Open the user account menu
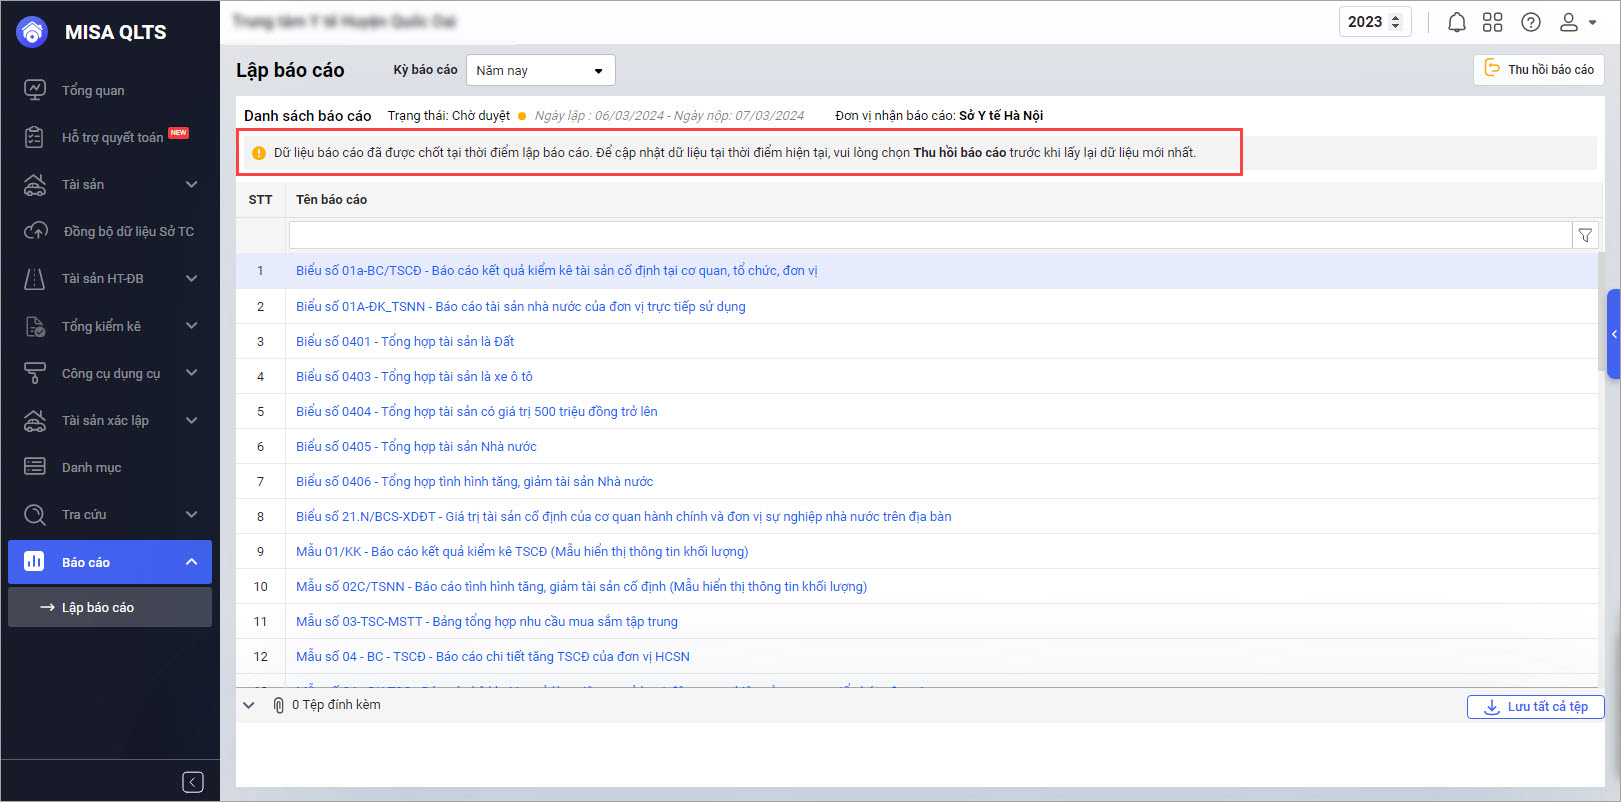The image size is (1621, 802). point(1577,22)
